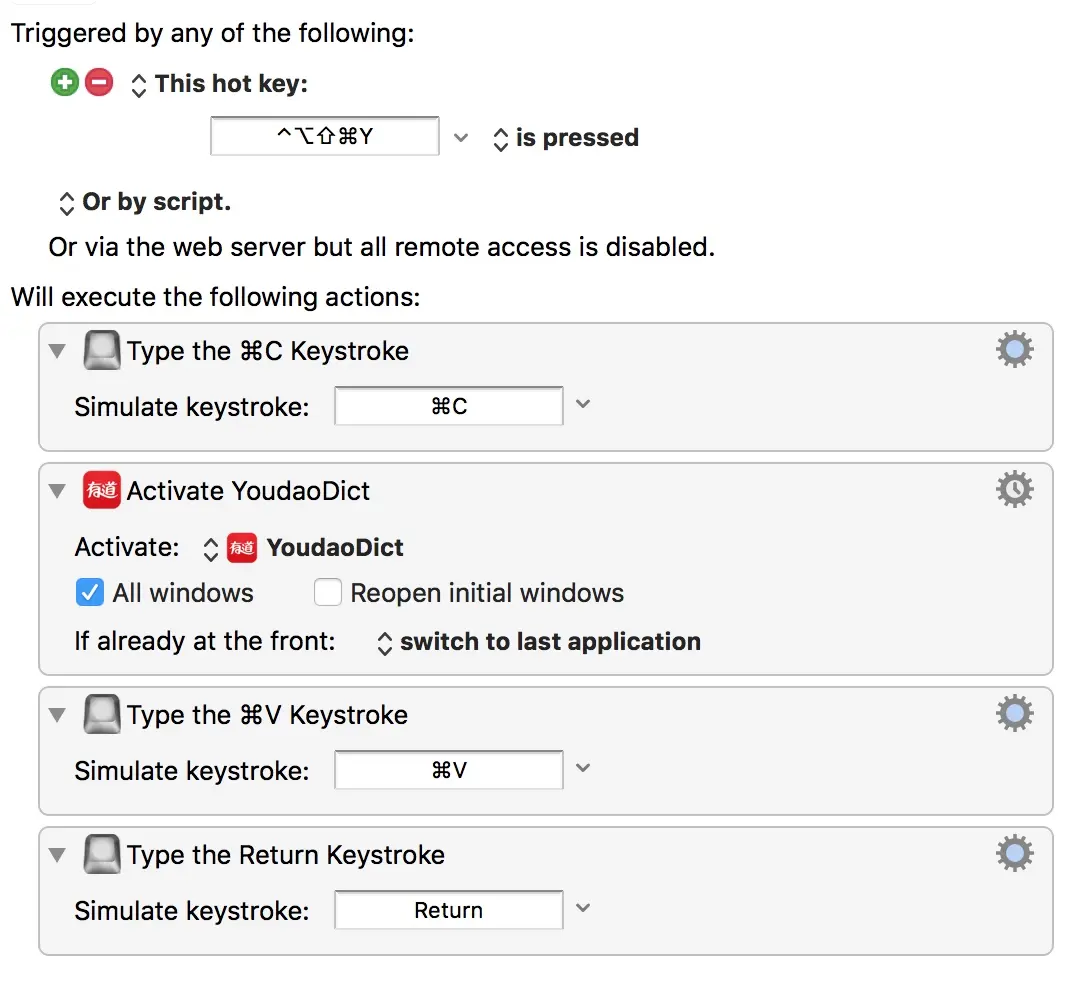Screen dimensions: 1084x984
Task: Open timeout gear of Activate YoudaoDict action
Action: [1014, 490]
